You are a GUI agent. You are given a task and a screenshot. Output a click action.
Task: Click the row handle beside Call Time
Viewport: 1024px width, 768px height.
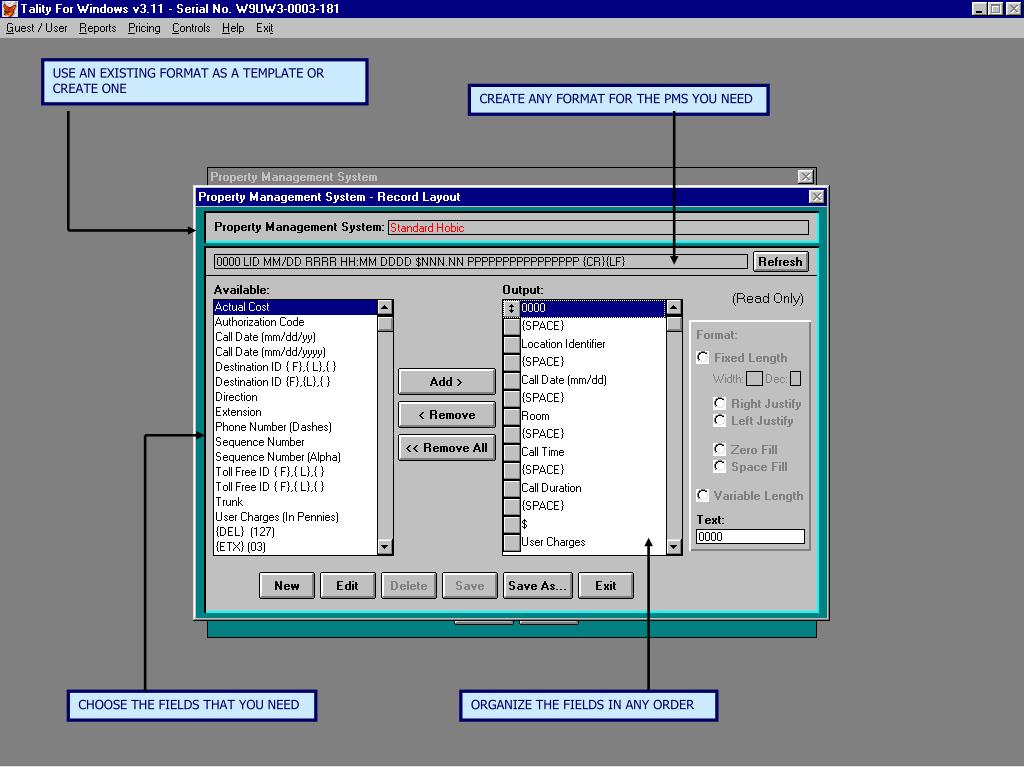(x=511, y=452)
